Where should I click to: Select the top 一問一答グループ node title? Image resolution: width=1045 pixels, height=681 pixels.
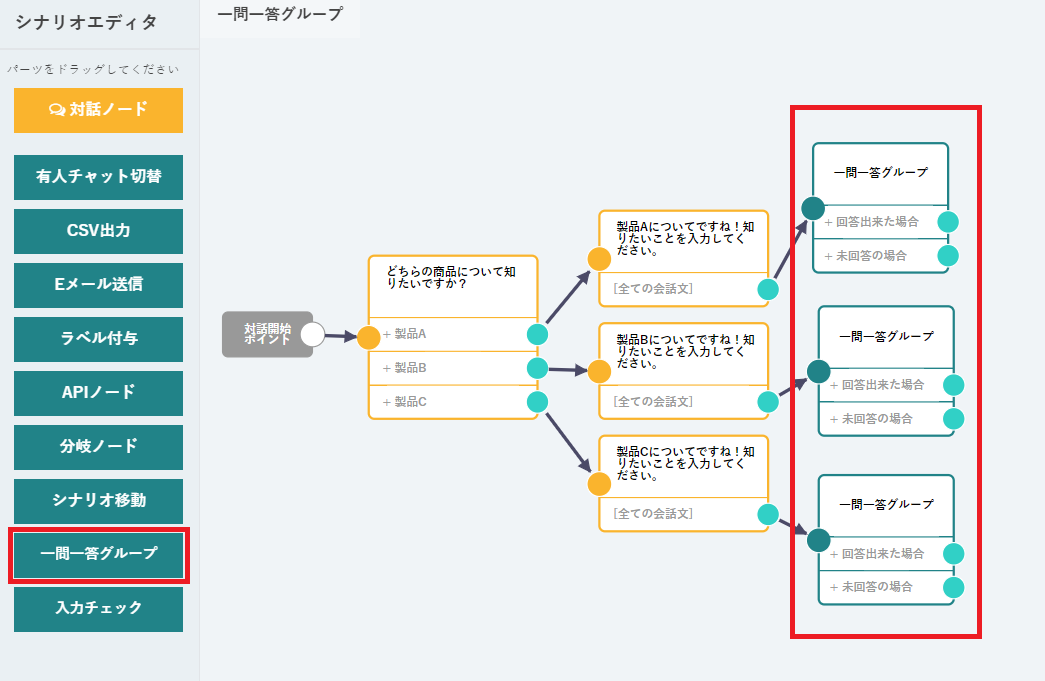pos(880,173)
